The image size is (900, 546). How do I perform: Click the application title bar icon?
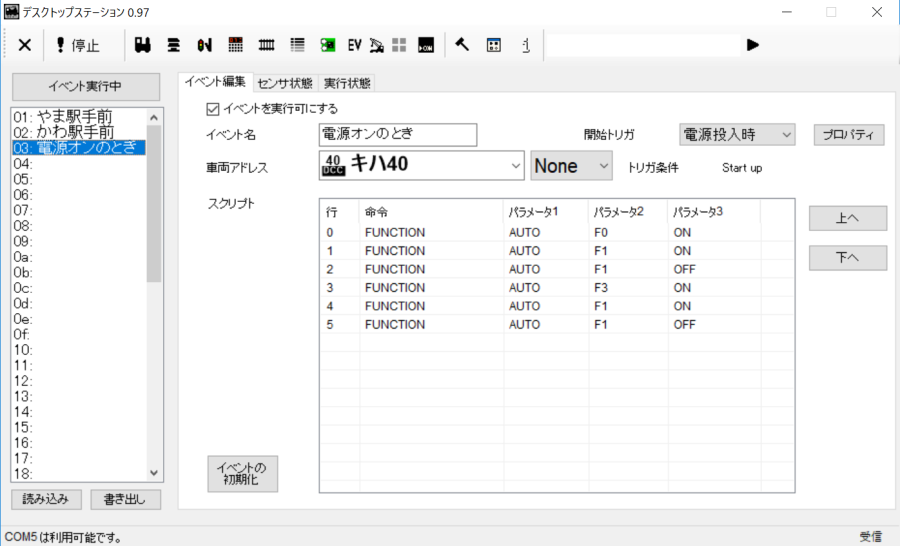[11, 11]
